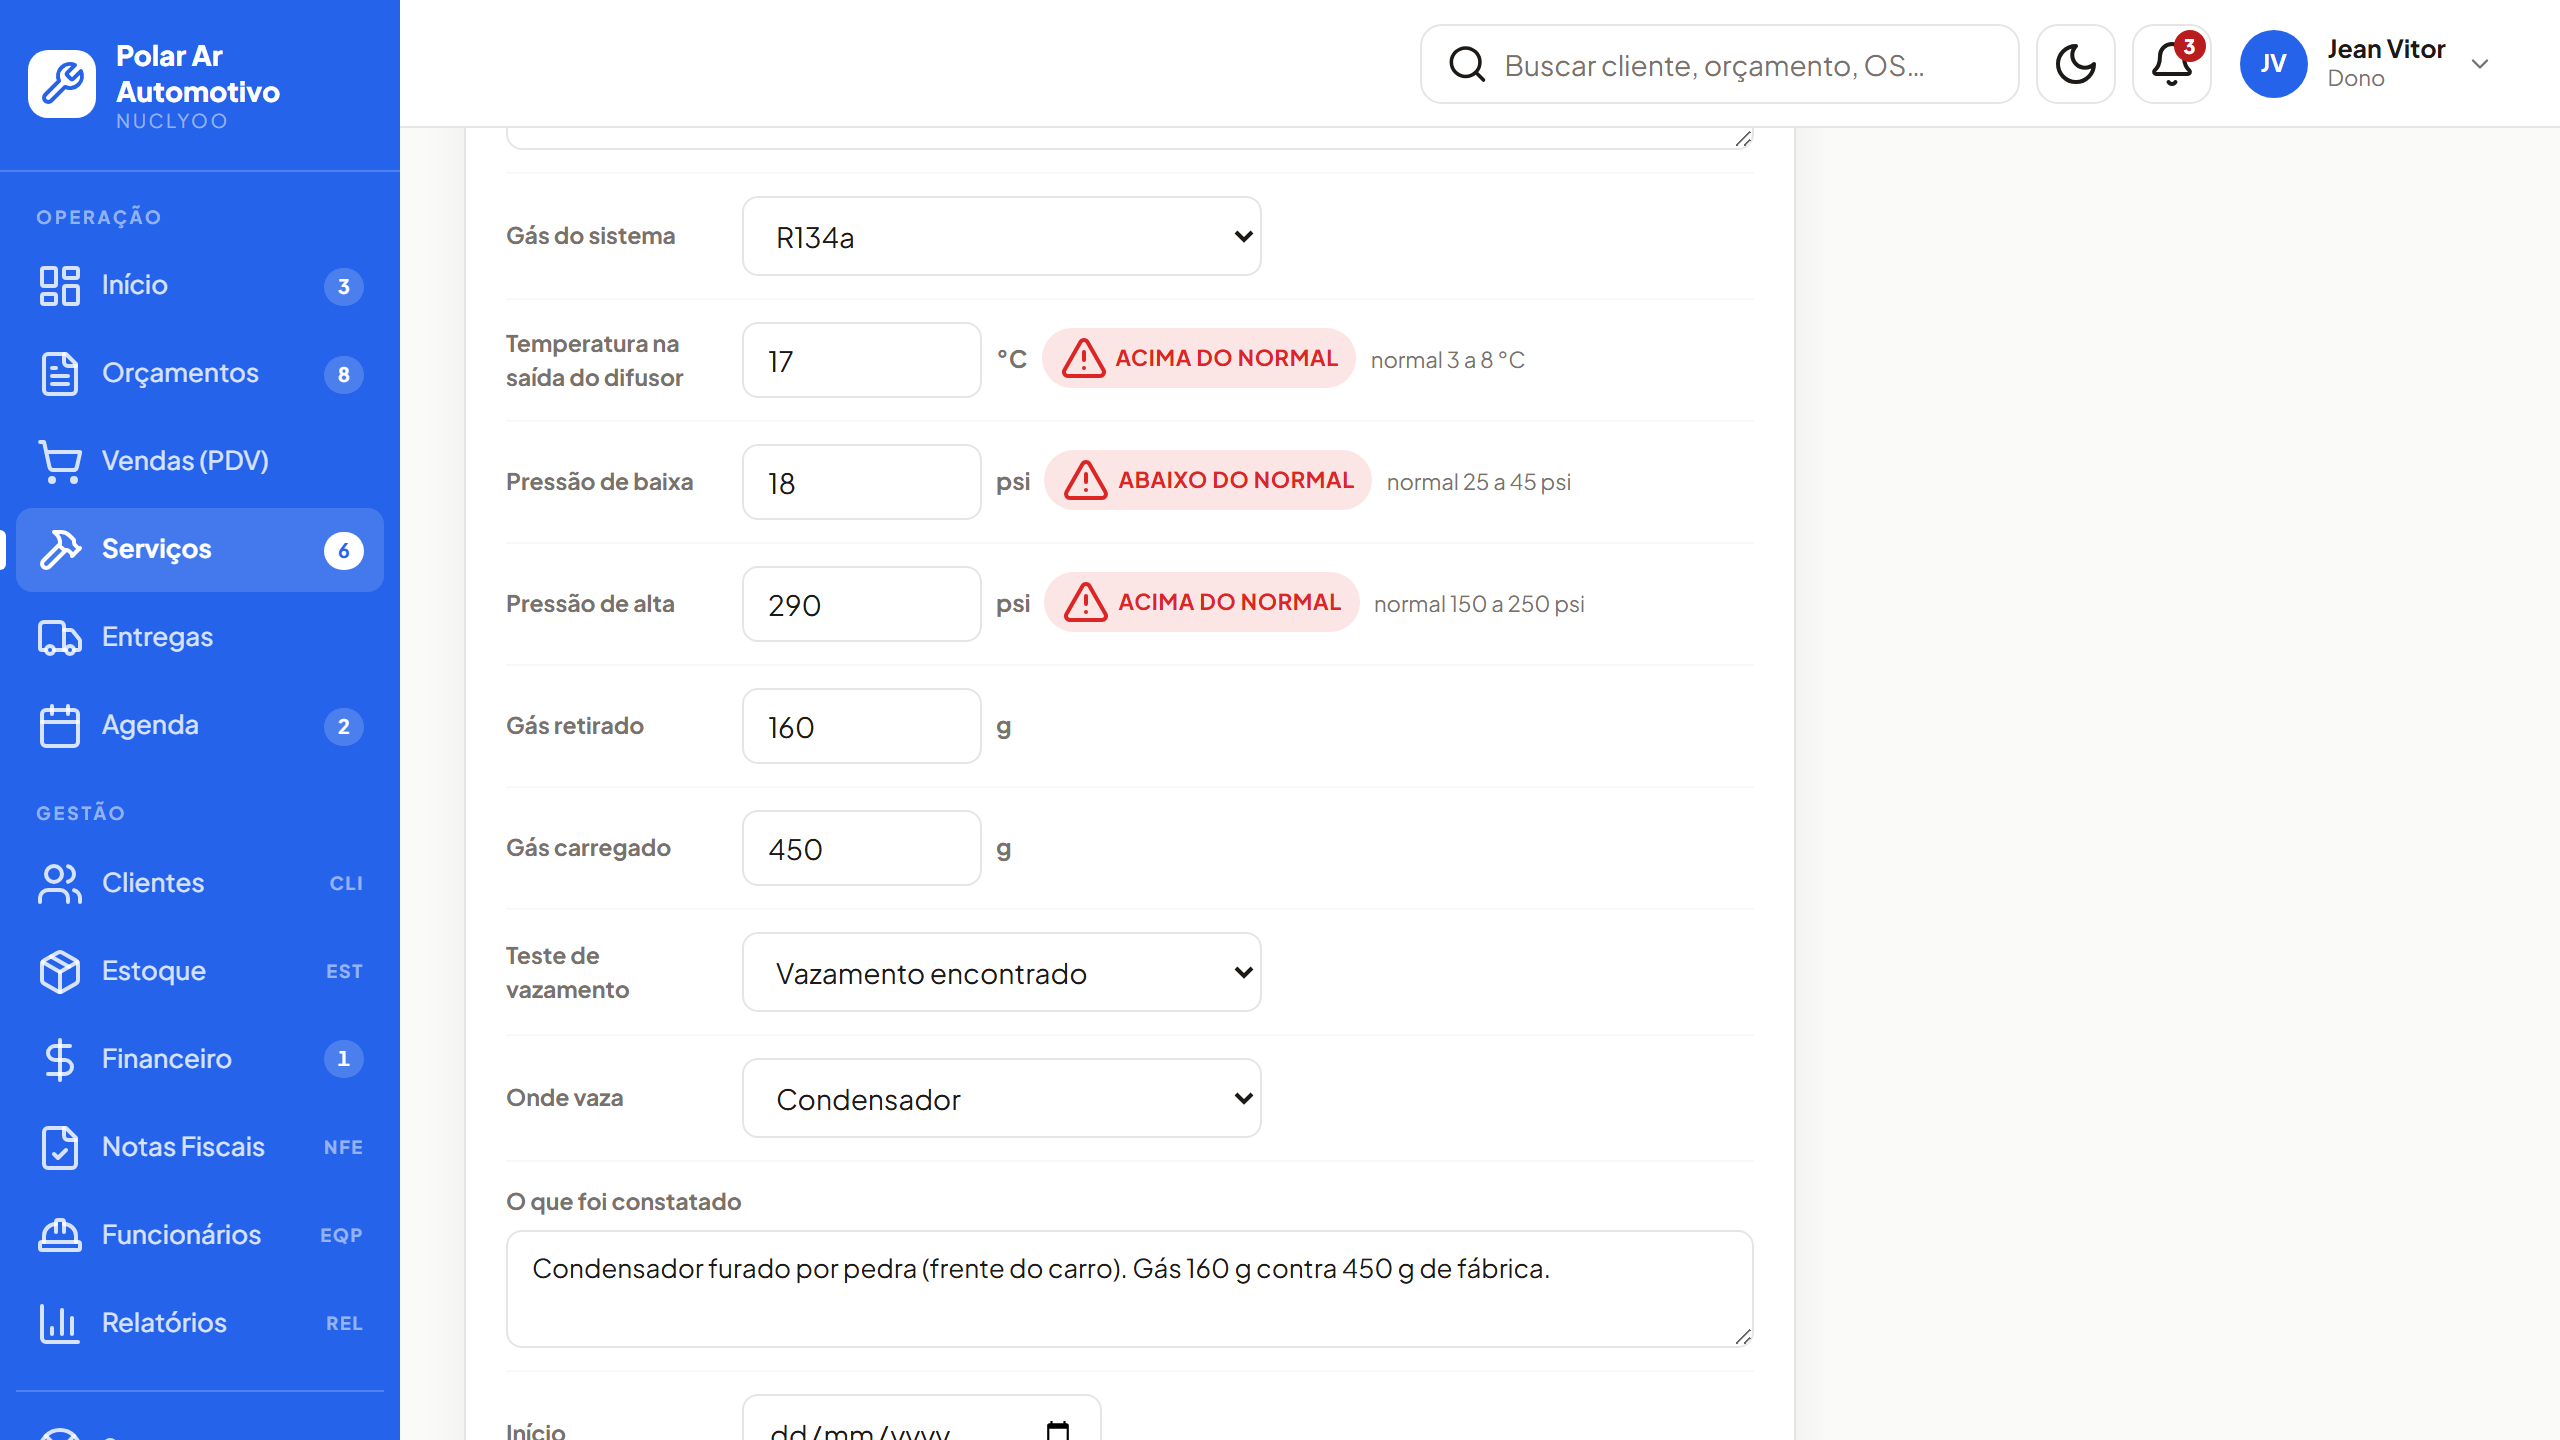The height and width of the screenshot is (1440, 2560).
Task: Click the temperature ACIMA DO NORMAL warning badge
Action: point(1199,358)
